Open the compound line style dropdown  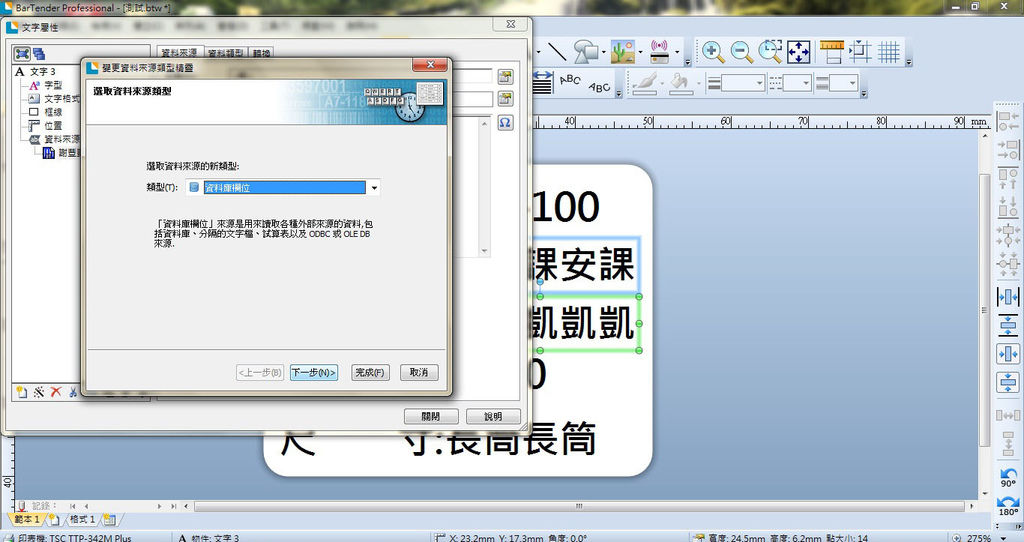tap(852, 83)
